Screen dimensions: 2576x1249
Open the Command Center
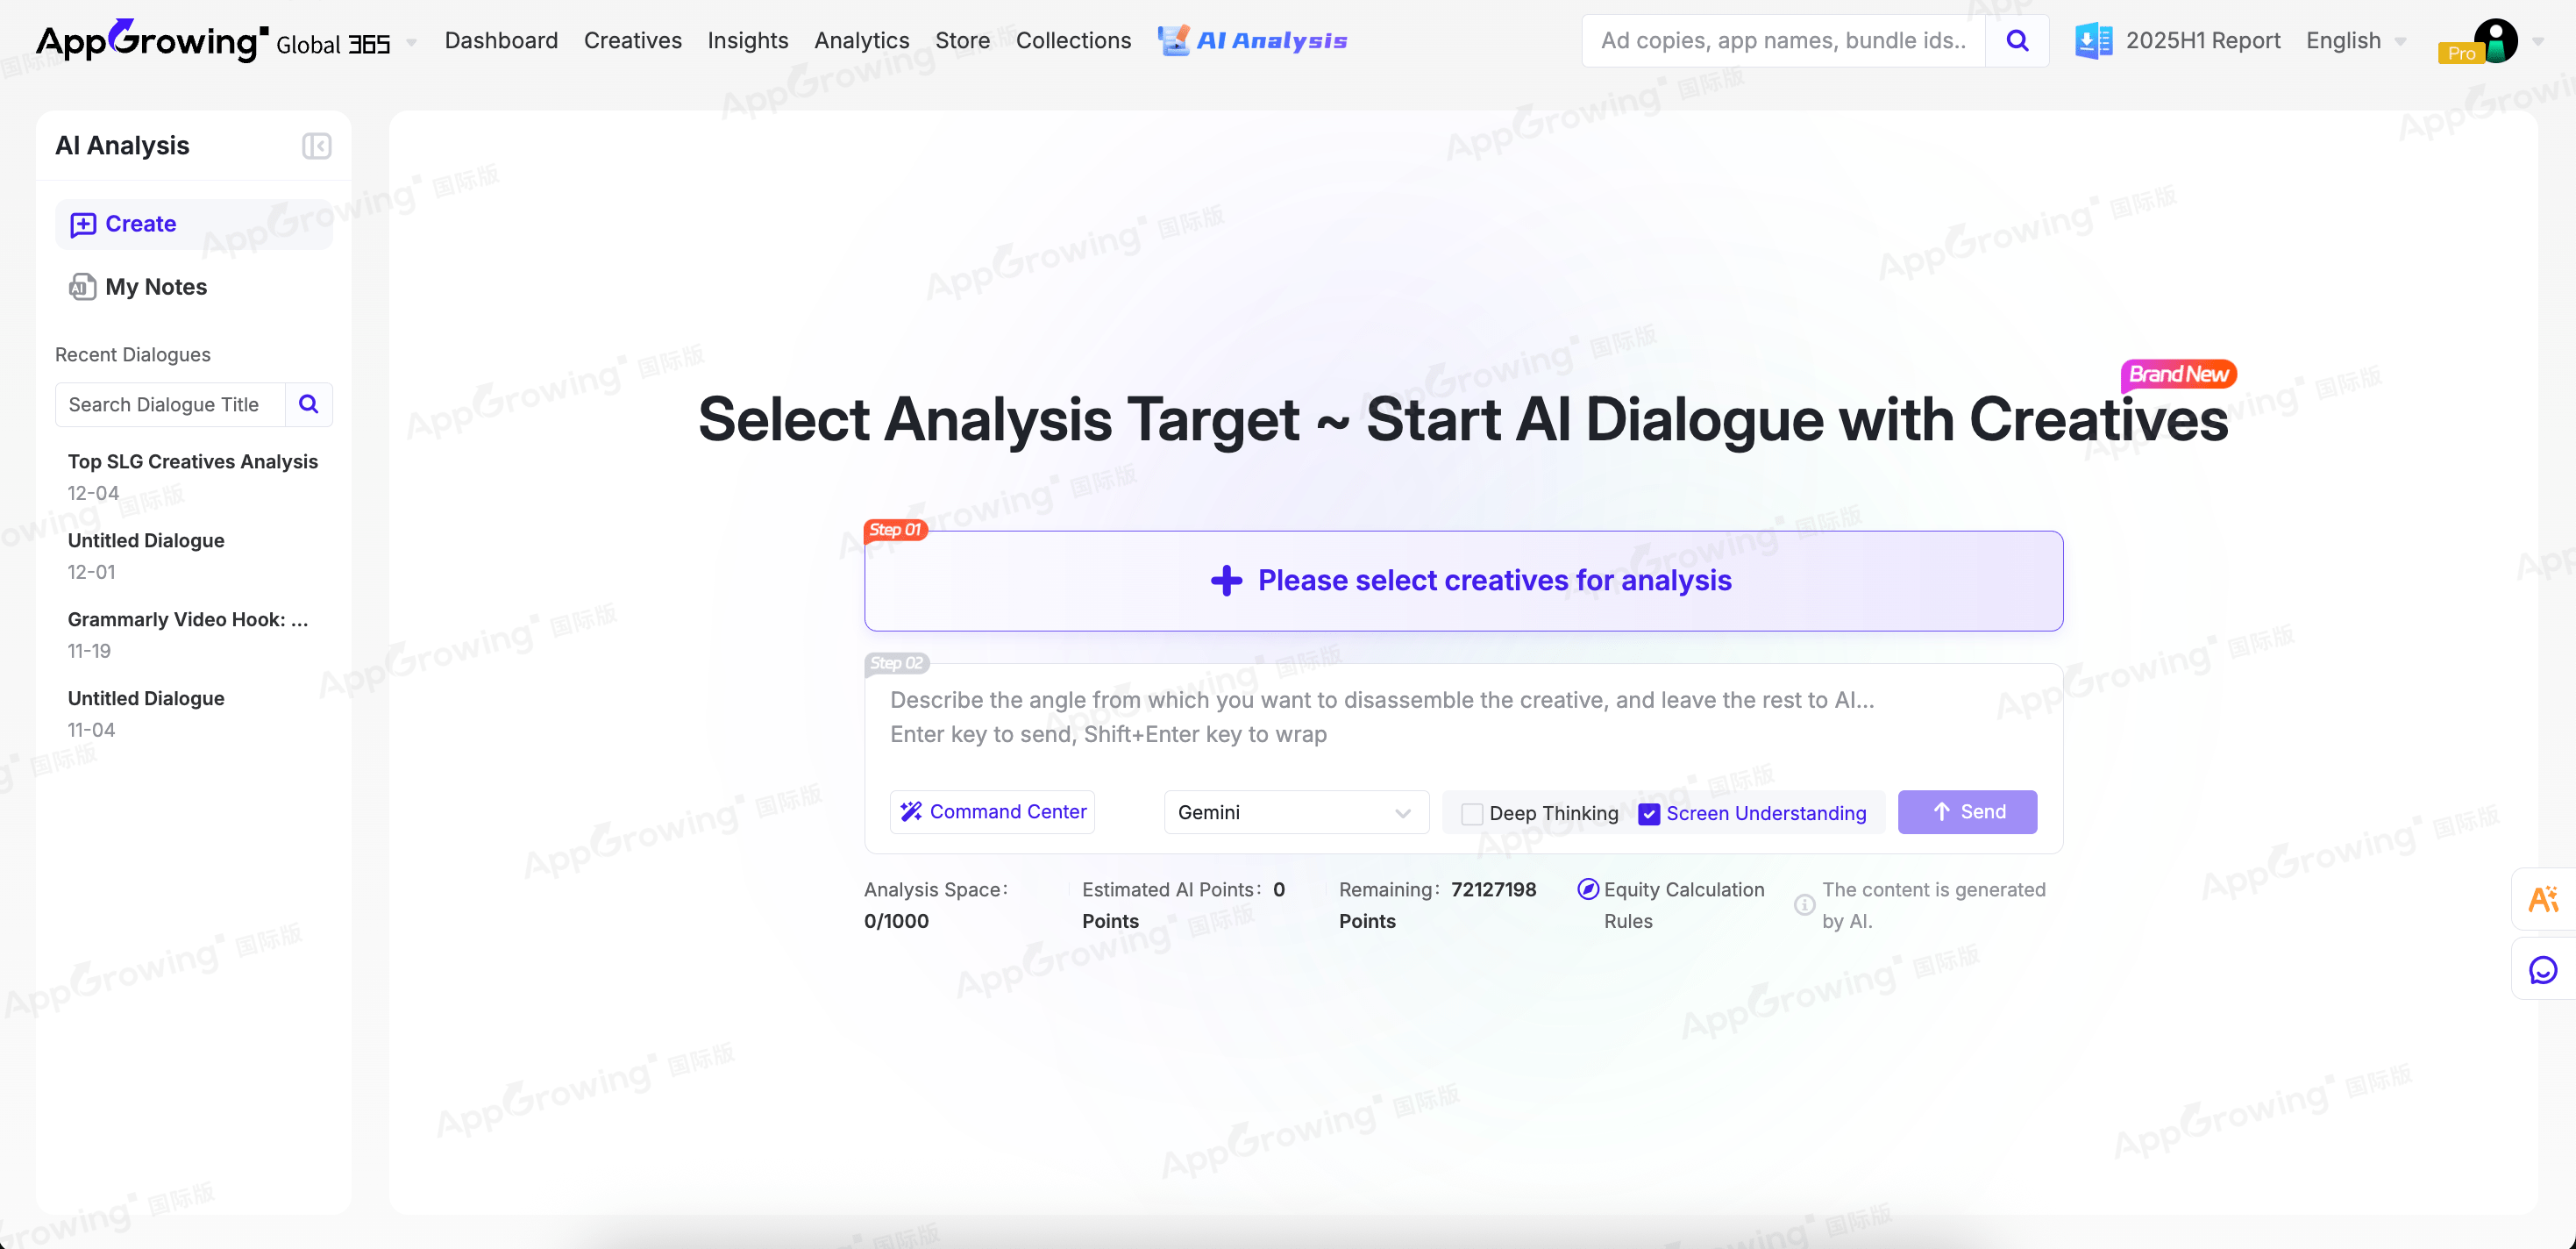992,812
